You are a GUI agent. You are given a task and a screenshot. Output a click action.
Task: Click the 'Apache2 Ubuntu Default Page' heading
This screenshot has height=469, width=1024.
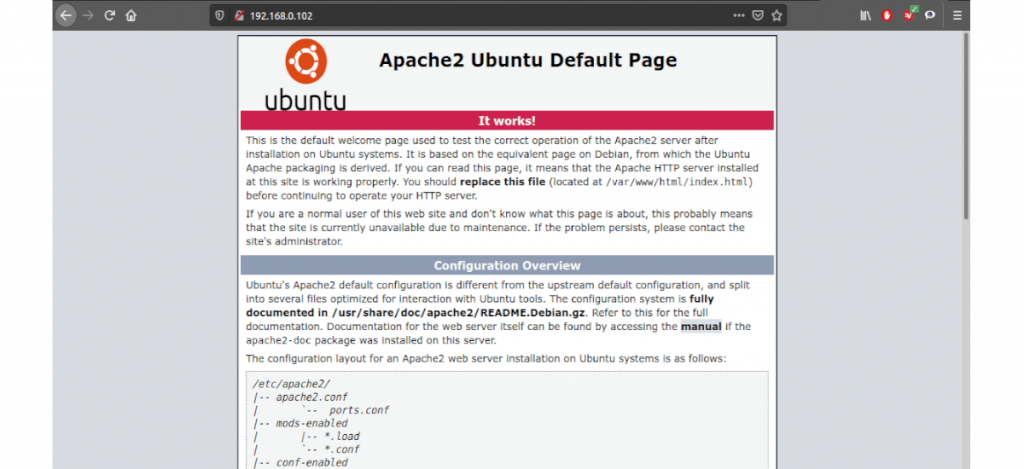(528, 60)
